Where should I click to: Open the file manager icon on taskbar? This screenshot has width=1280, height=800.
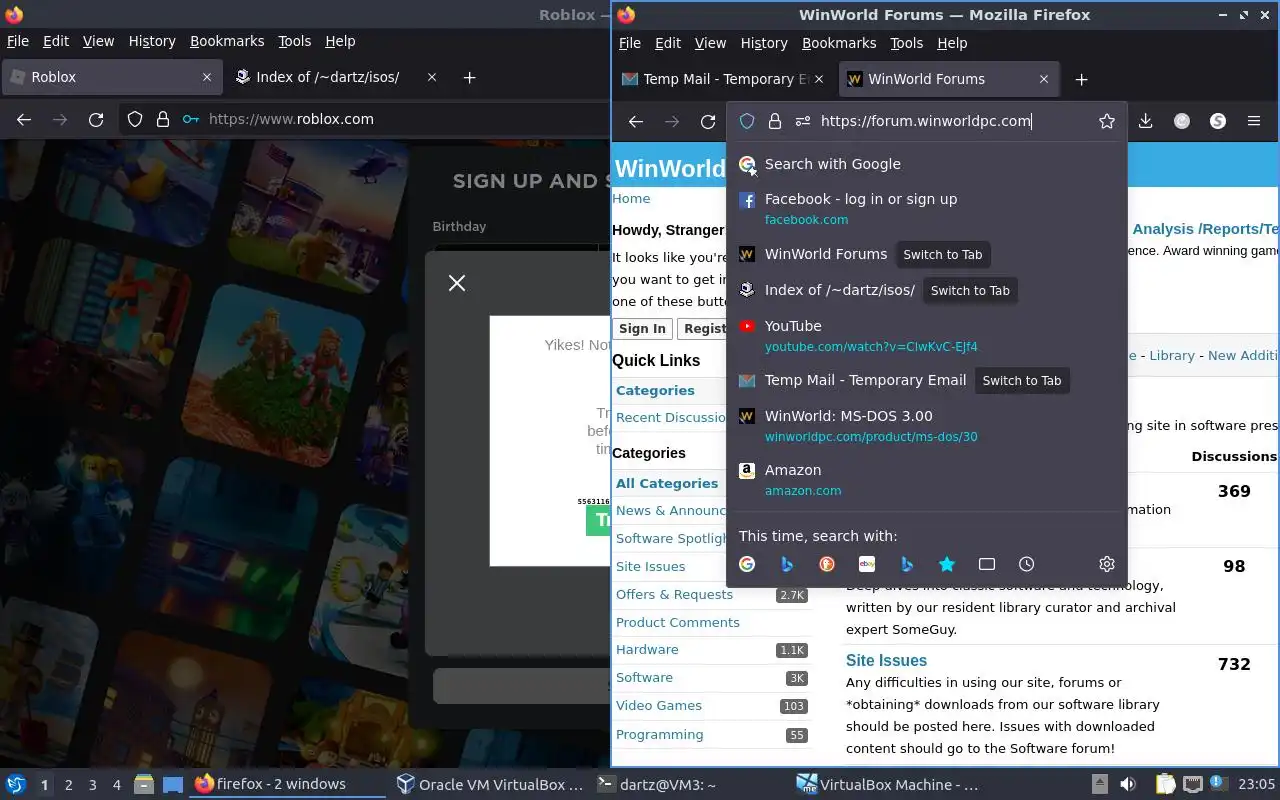[x=143, y=784]
